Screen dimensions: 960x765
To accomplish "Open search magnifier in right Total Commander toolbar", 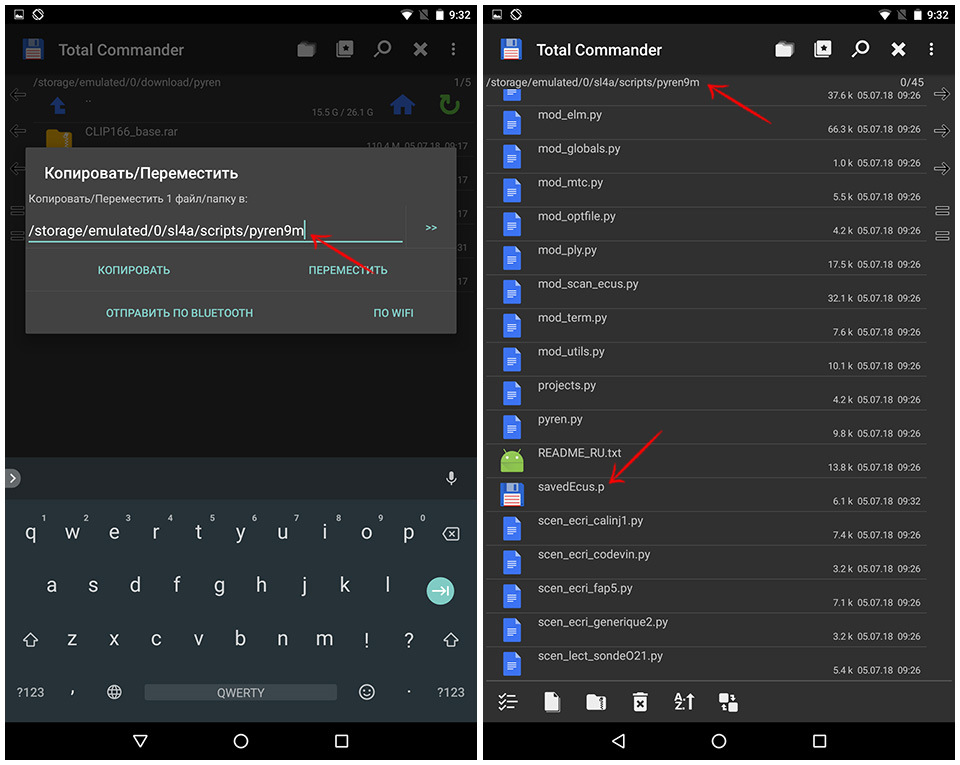I will [x=860, y=49].
